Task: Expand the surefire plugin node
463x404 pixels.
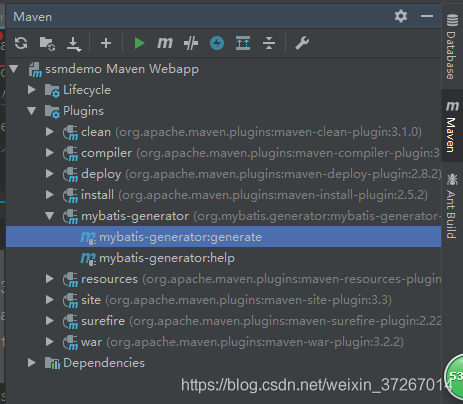Action: click(x=50, y=321)
